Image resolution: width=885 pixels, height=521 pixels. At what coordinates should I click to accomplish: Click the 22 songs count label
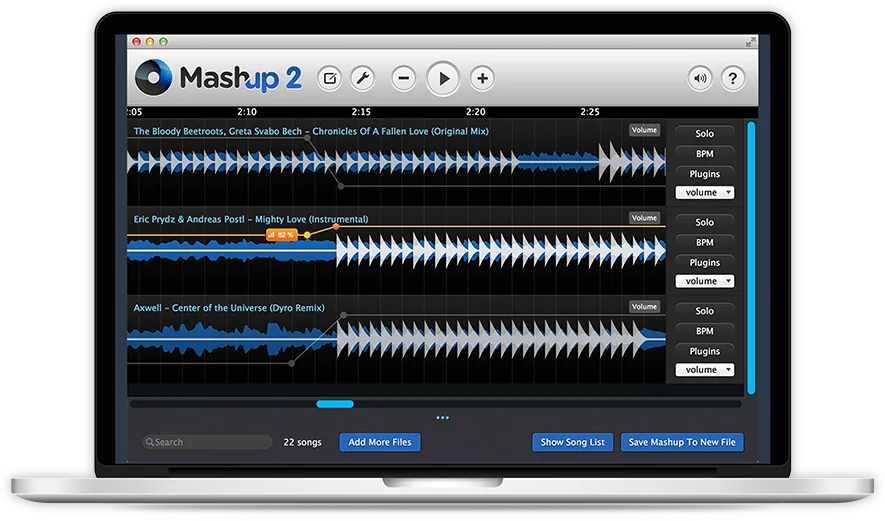tap(302, 442)
